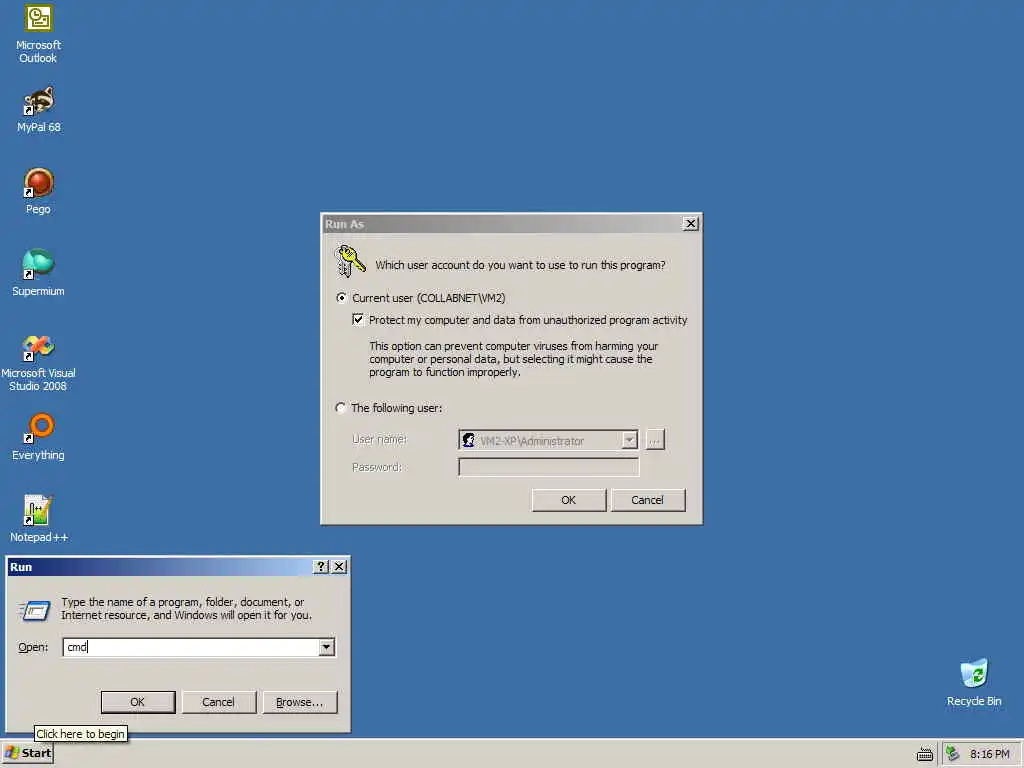Close the Run As dialog
Image resolution: width=1024 pixels, height=768 pixels.
(691, 224)
